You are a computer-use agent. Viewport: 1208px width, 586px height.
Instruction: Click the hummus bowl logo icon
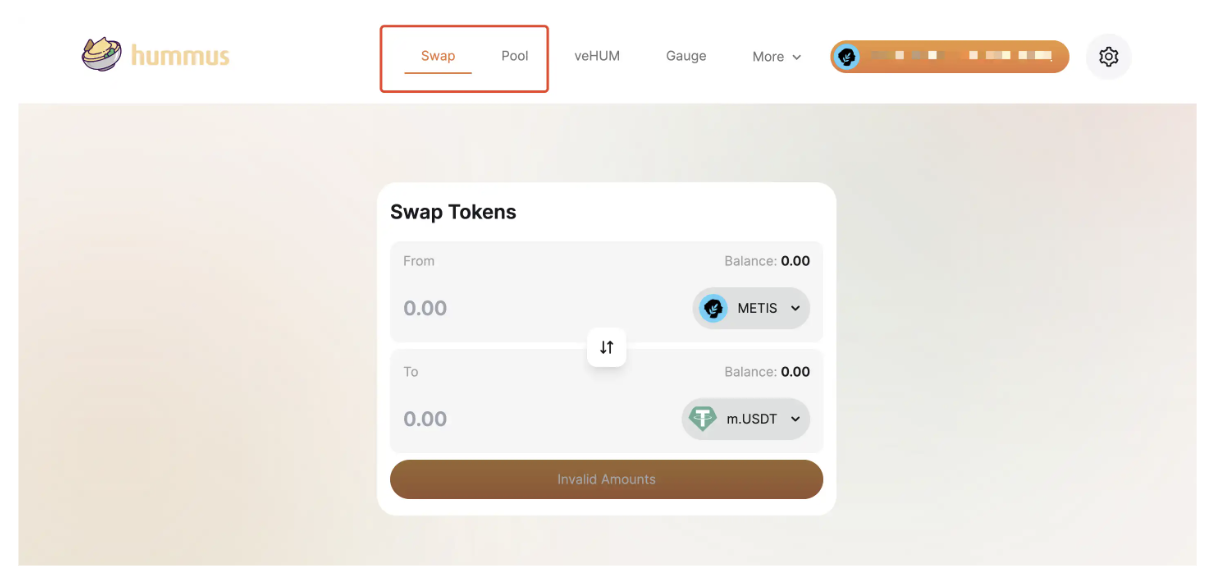pyautogui.click(x=101, y=54)
